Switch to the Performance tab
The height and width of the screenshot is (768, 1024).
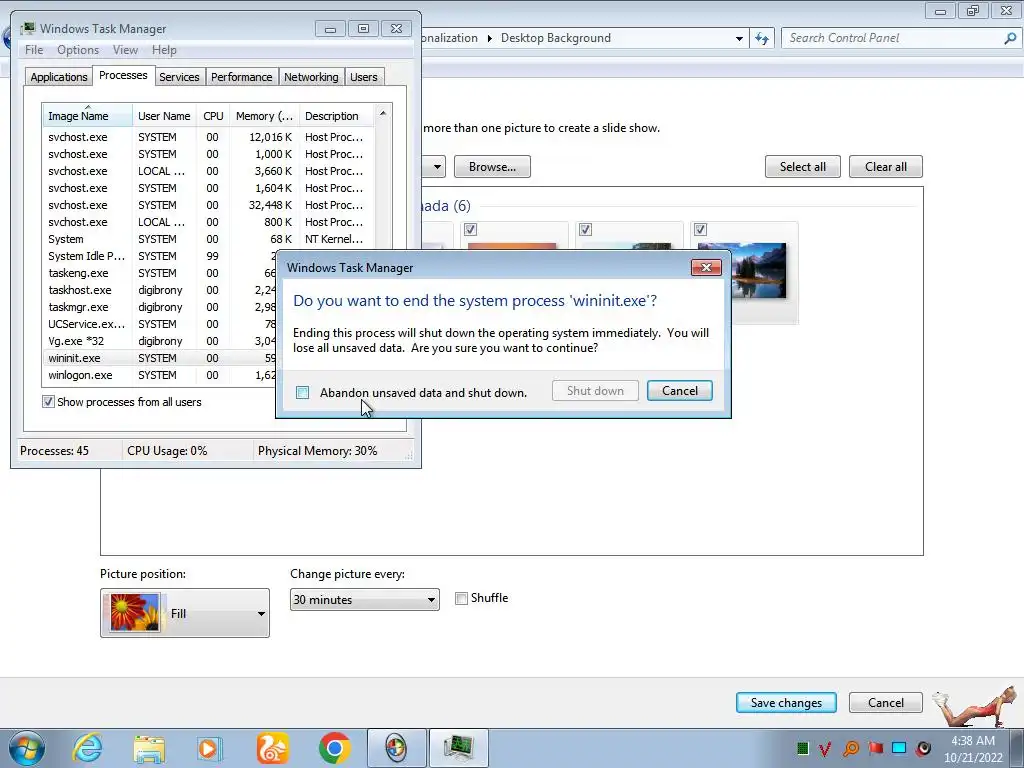click(241, 77)
